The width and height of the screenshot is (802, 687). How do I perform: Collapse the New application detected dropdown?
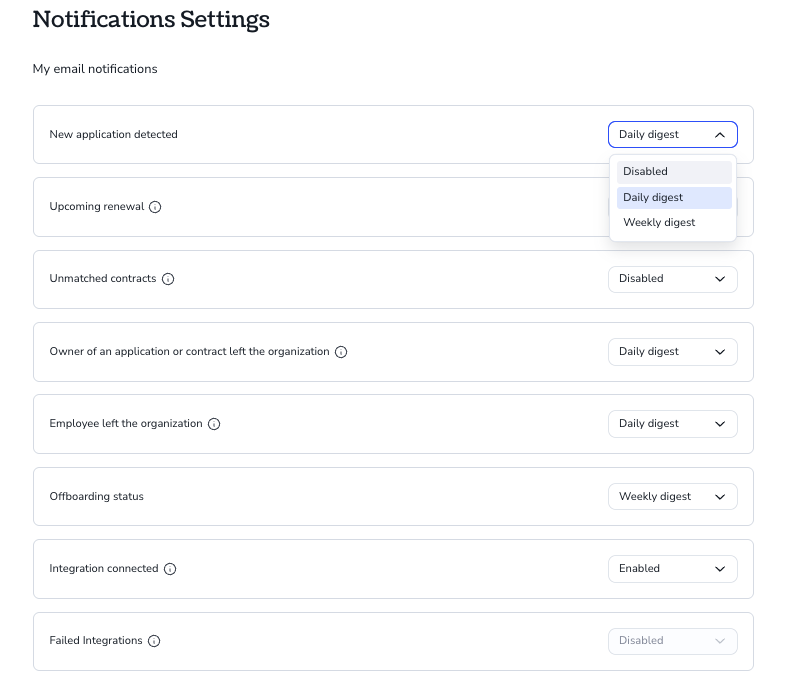click(x=673, y=135)
